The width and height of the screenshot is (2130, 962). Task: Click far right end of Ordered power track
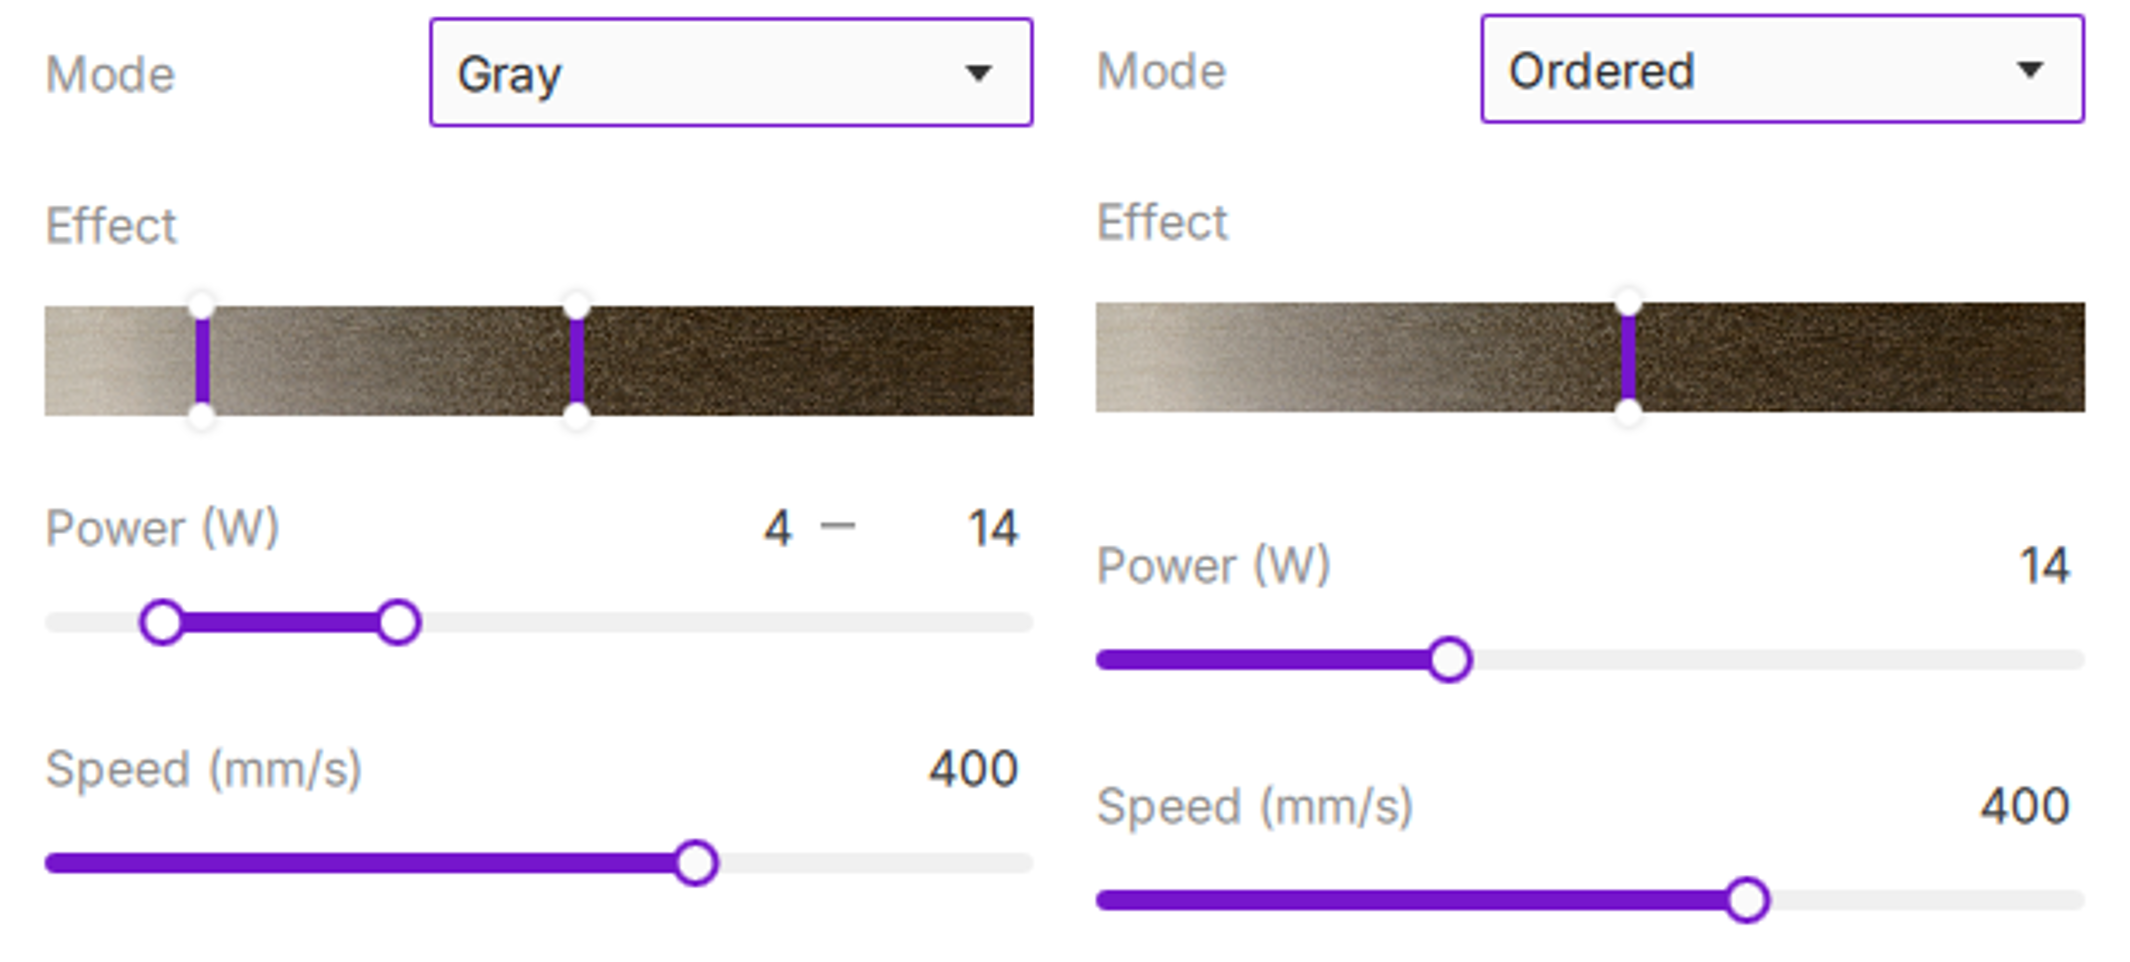pos(2076,659)
